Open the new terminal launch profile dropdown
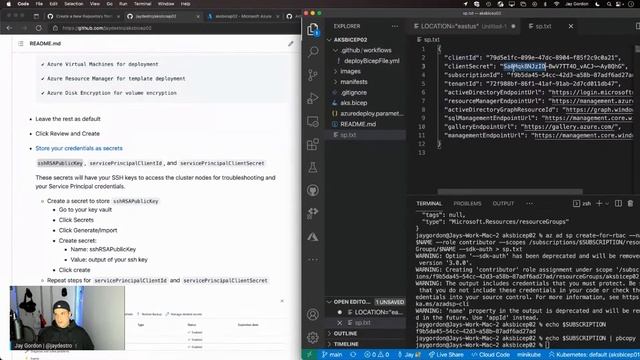This screenshot has width=640, height=360. 607,203
